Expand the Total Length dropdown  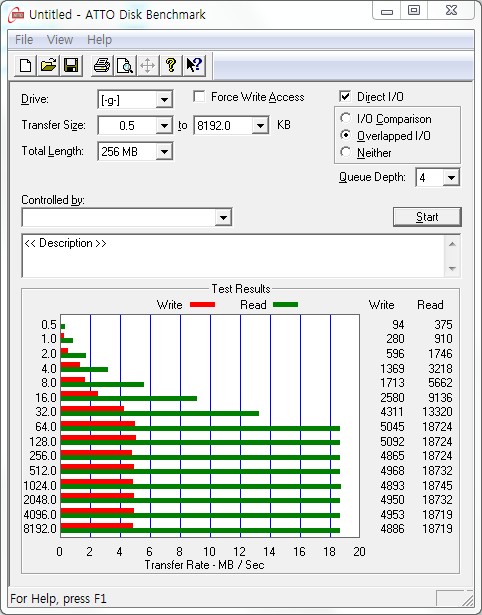pyautogui.click(x=164, y=152)
